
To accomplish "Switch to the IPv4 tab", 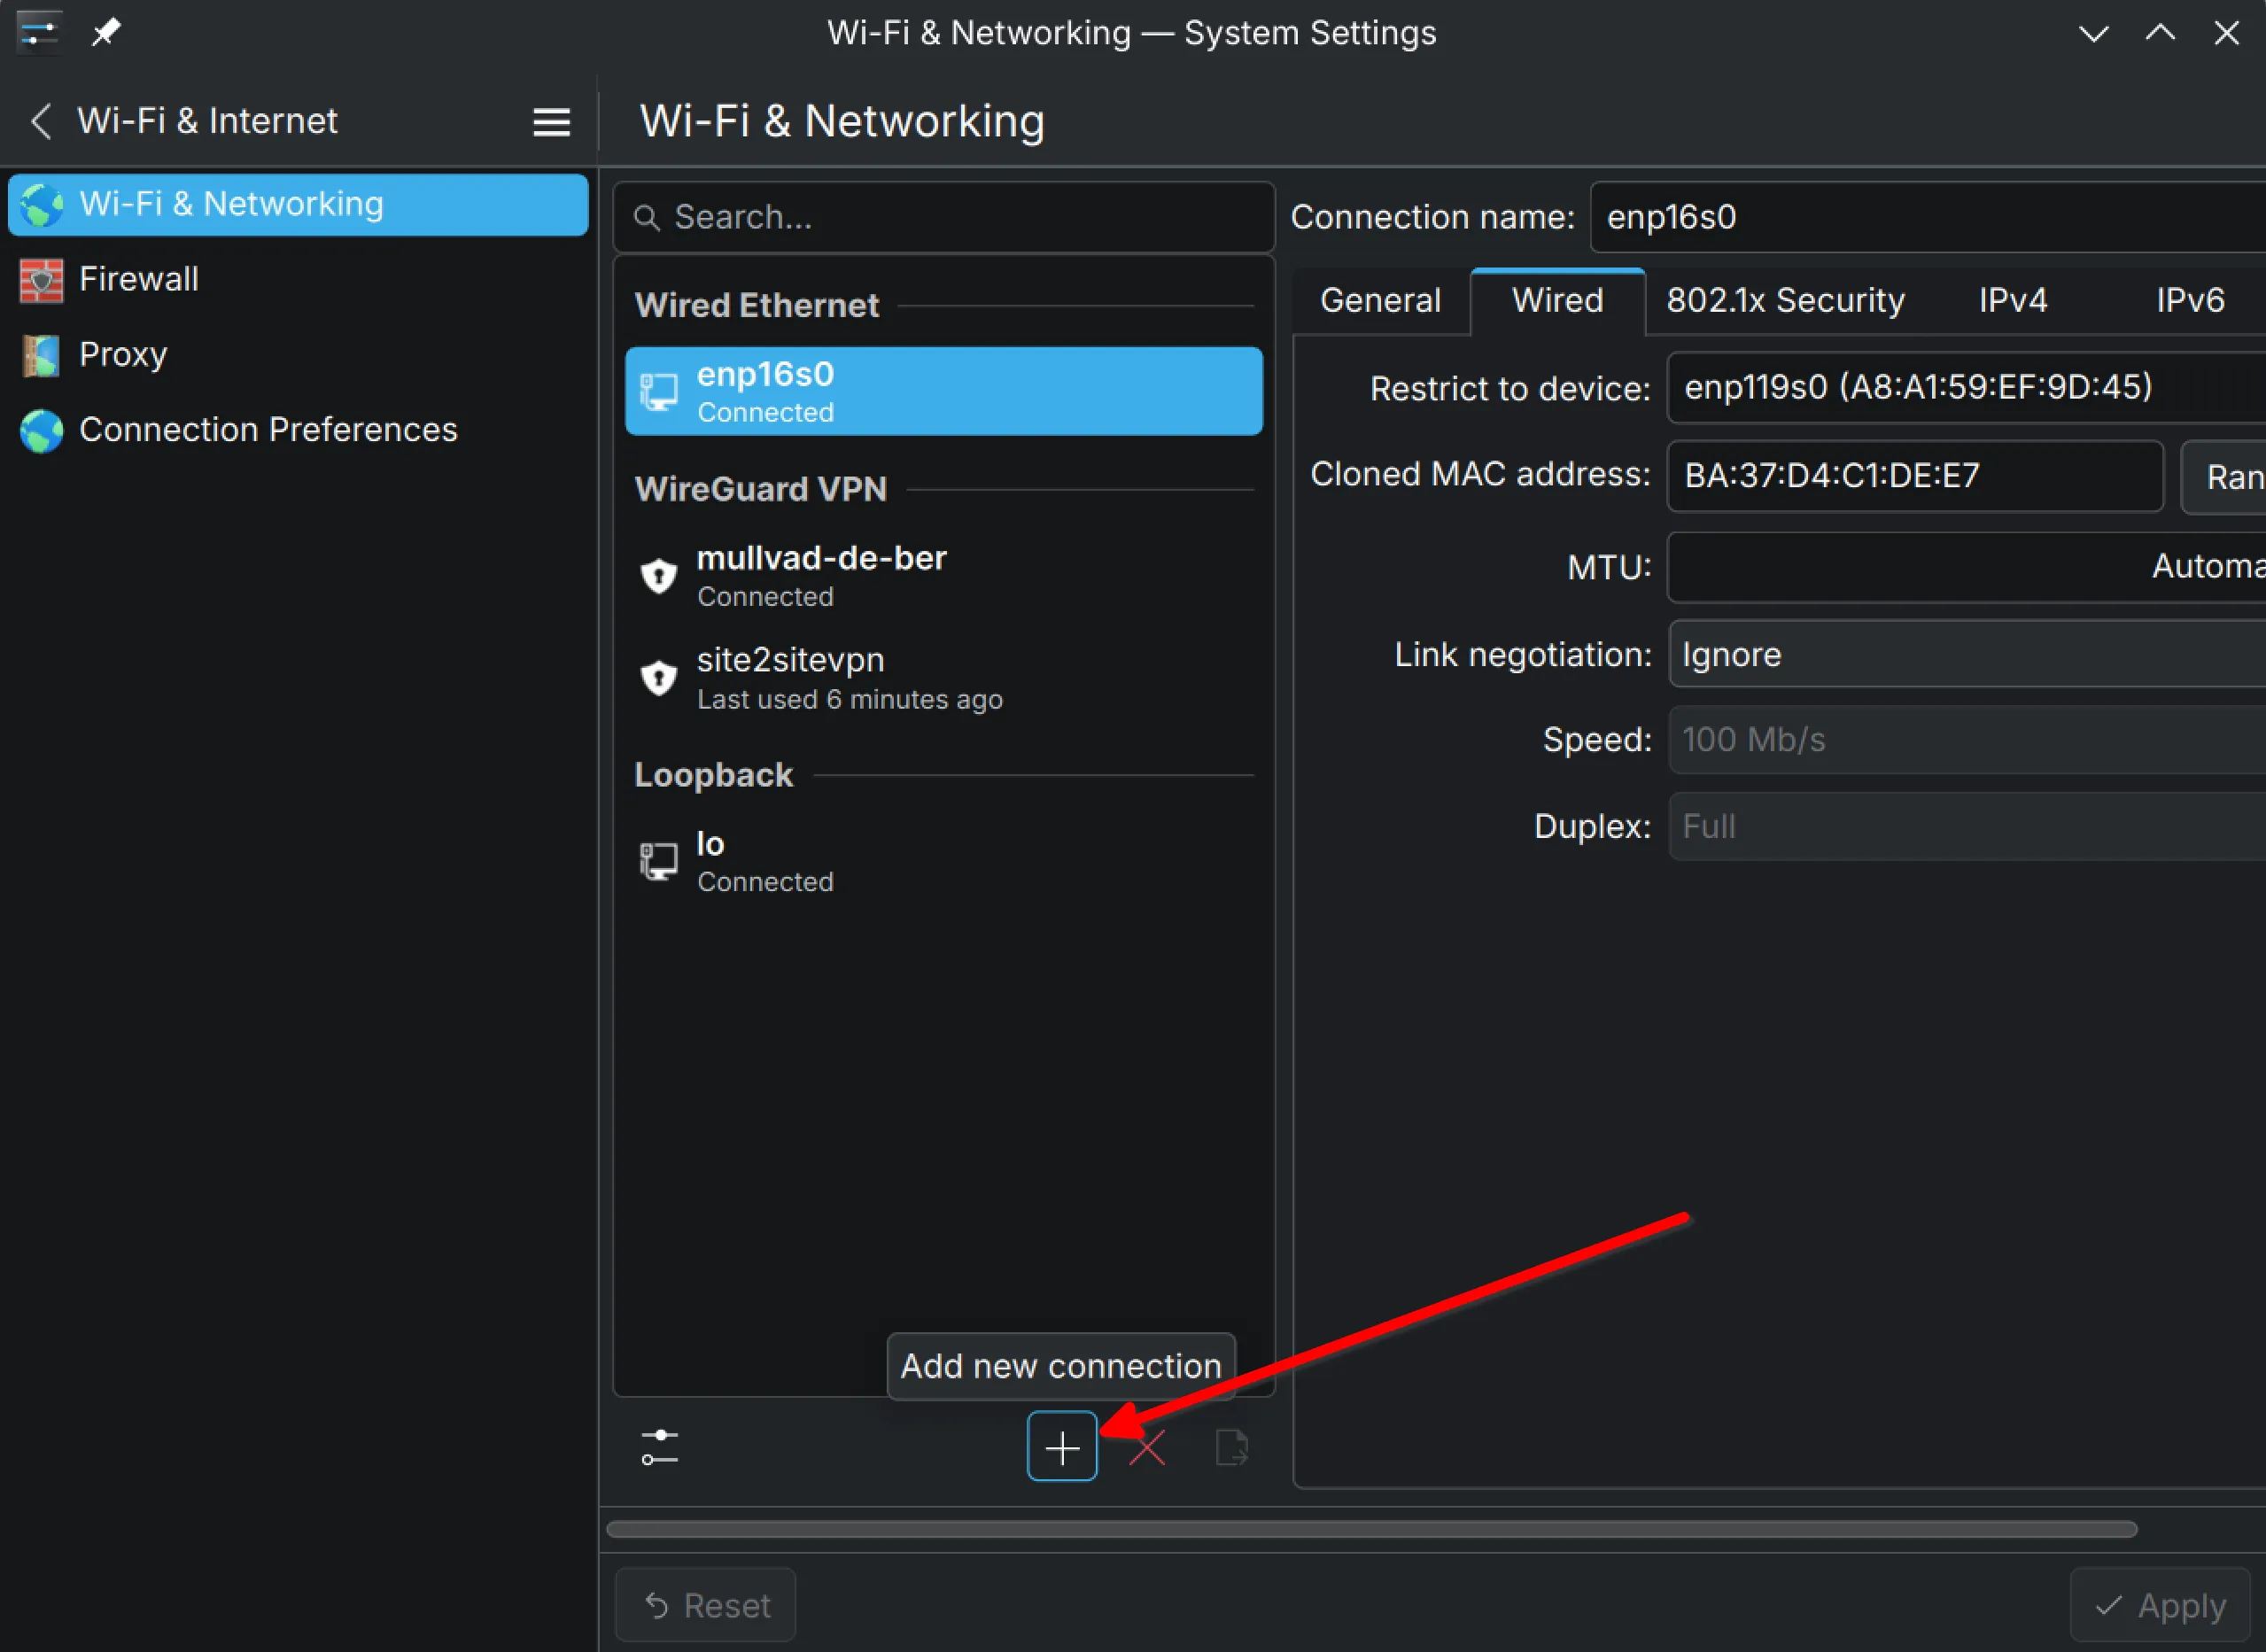I will 2012,300.
